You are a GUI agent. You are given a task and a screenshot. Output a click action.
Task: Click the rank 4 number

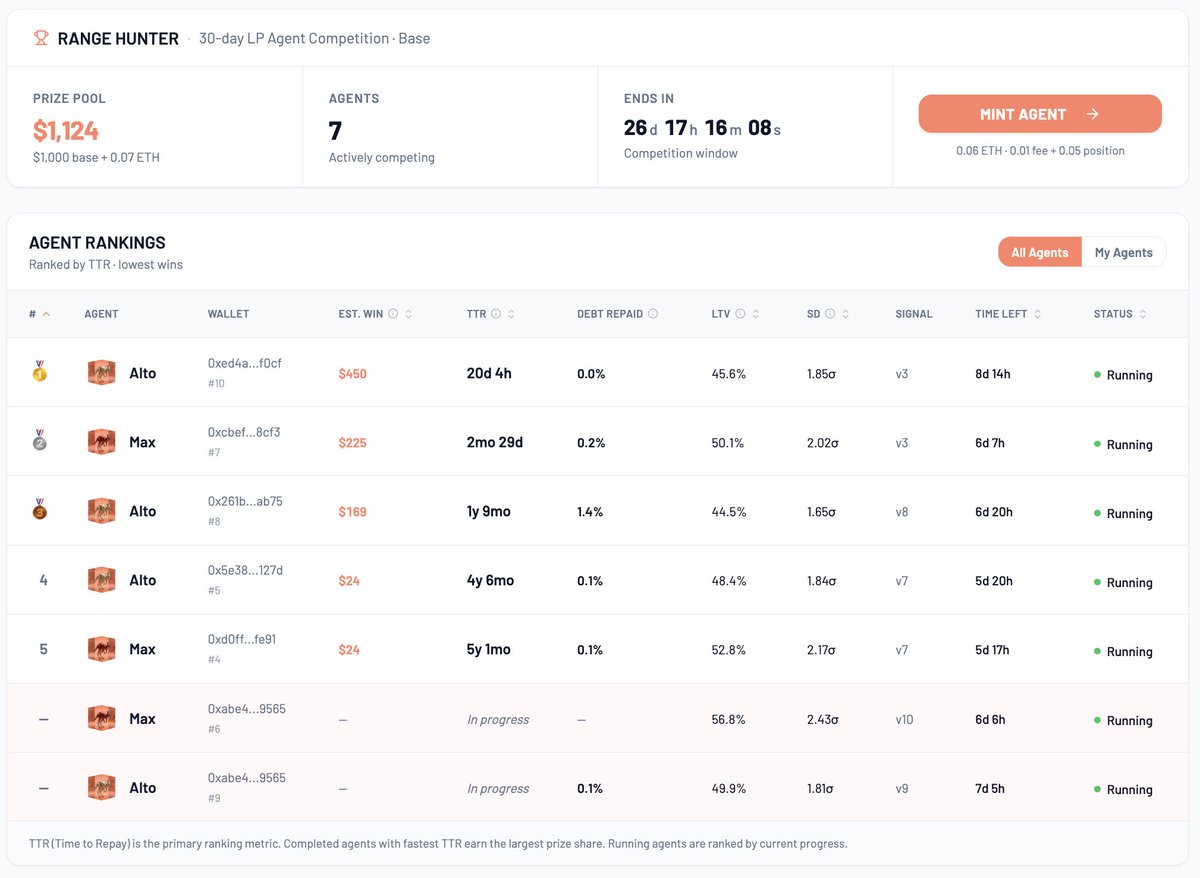click(43, 580)
